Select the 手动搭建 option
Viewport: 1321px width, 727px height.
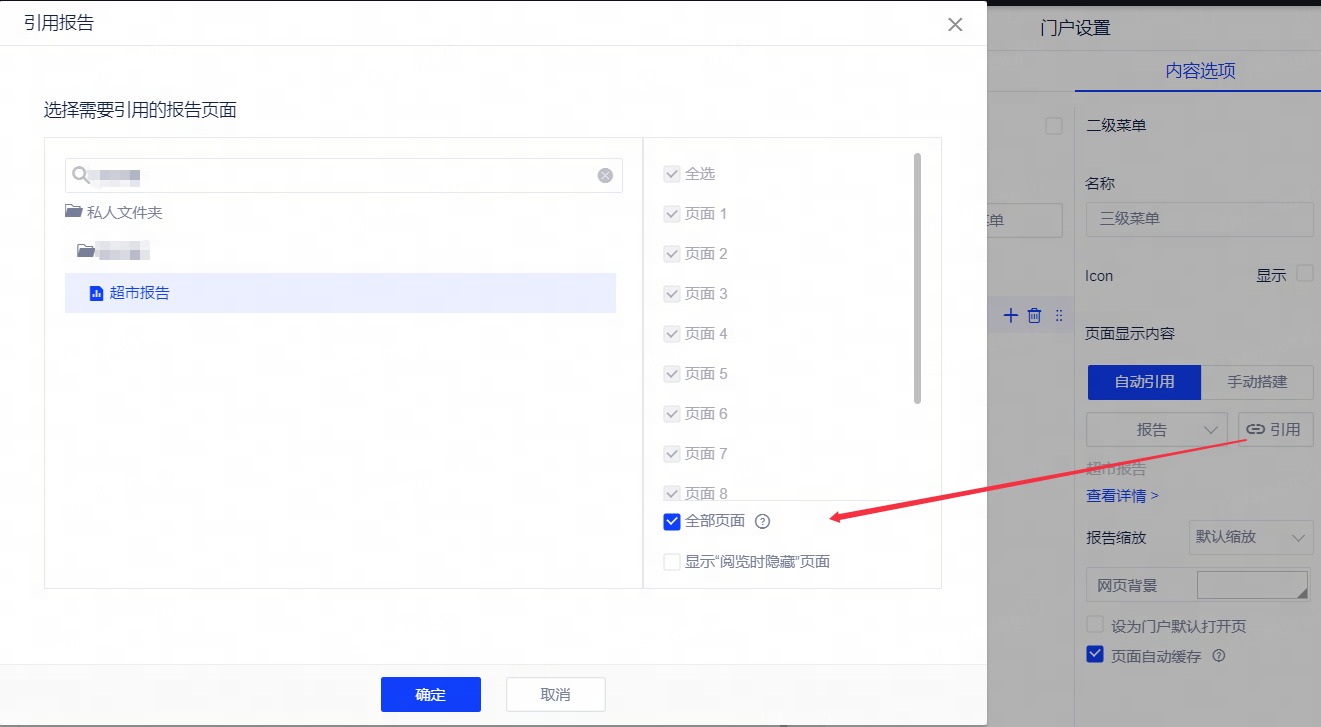1257,381
